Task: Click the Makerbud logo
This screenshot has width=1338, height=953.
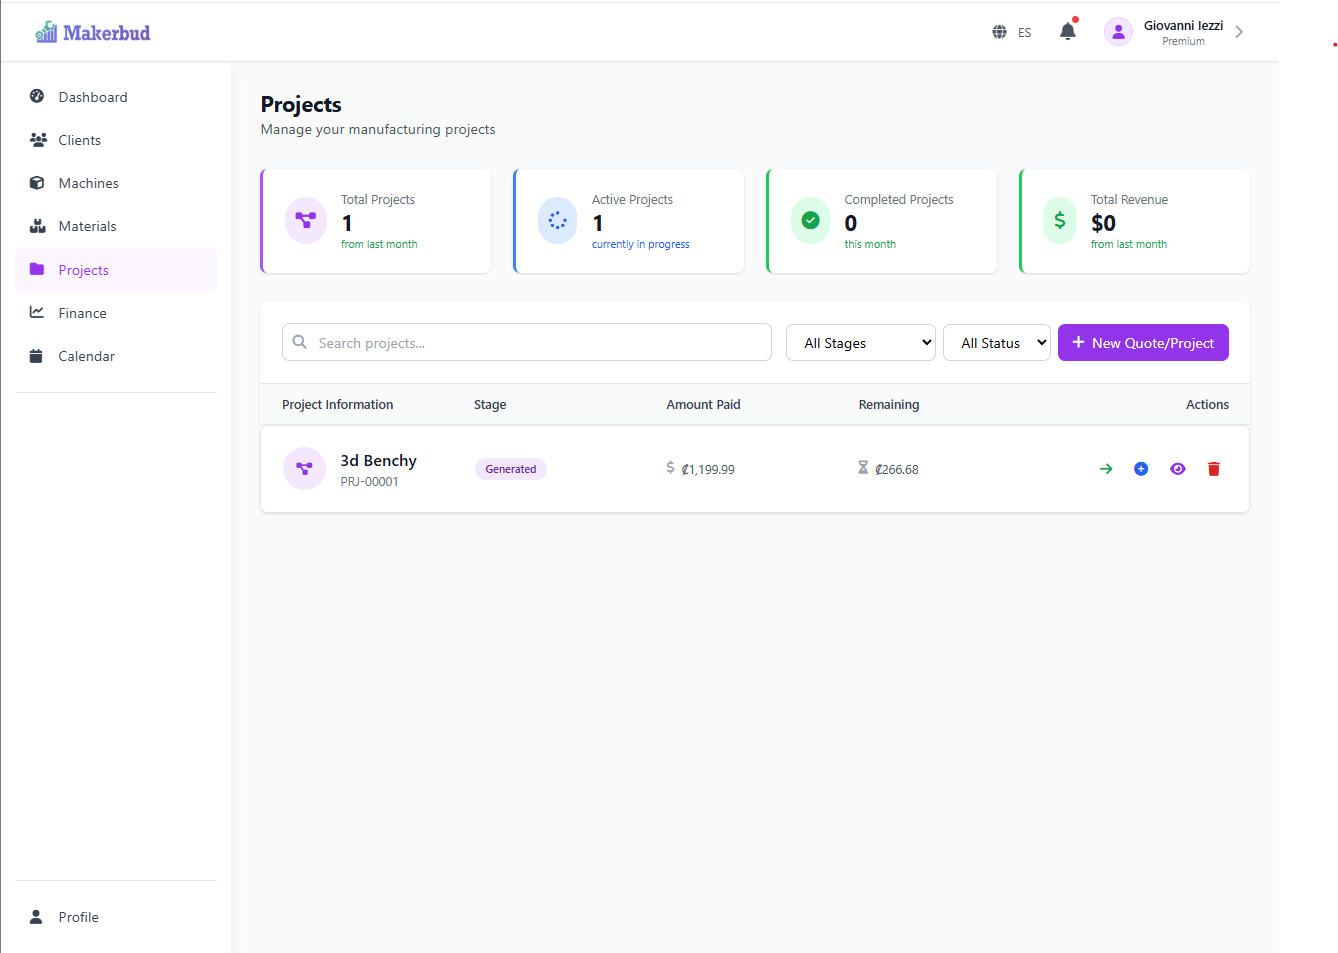Action: tap(93, 32)
